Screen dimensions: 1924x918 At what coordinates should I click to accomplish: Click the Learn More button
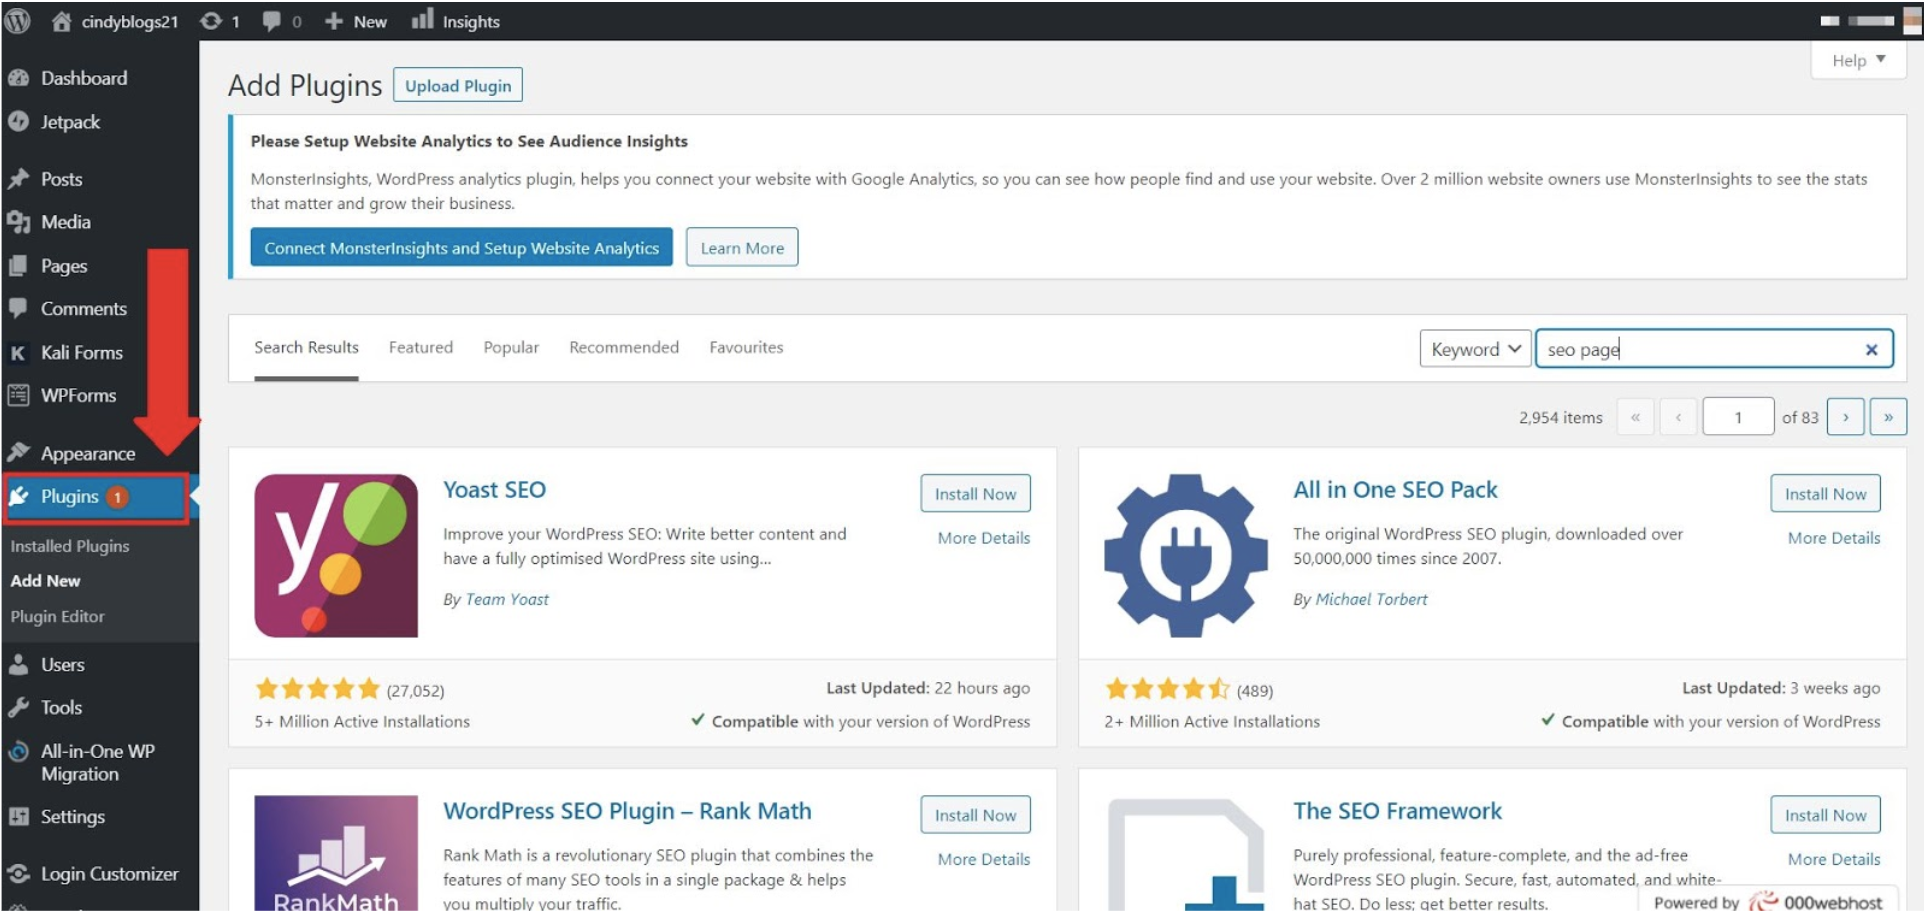click(x=742, y=248)
